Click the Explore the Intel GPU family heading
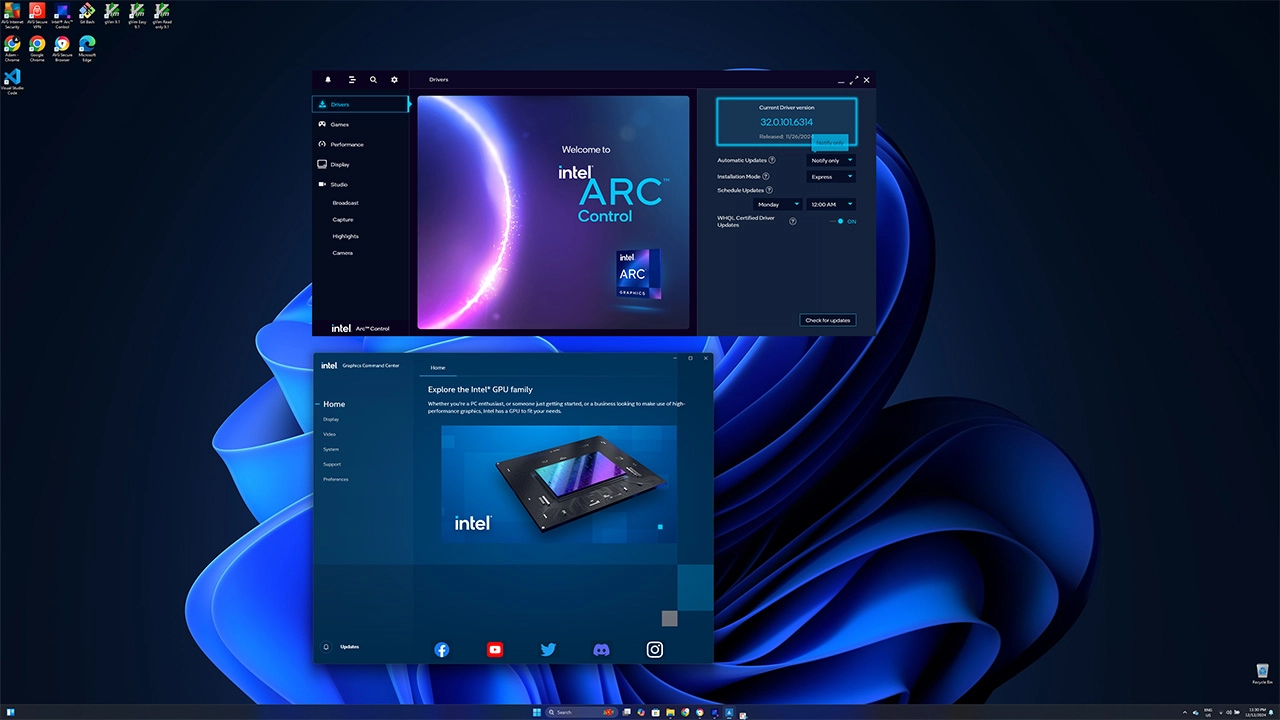Viewport: 1280px width, 720px height. click(480, 389)
